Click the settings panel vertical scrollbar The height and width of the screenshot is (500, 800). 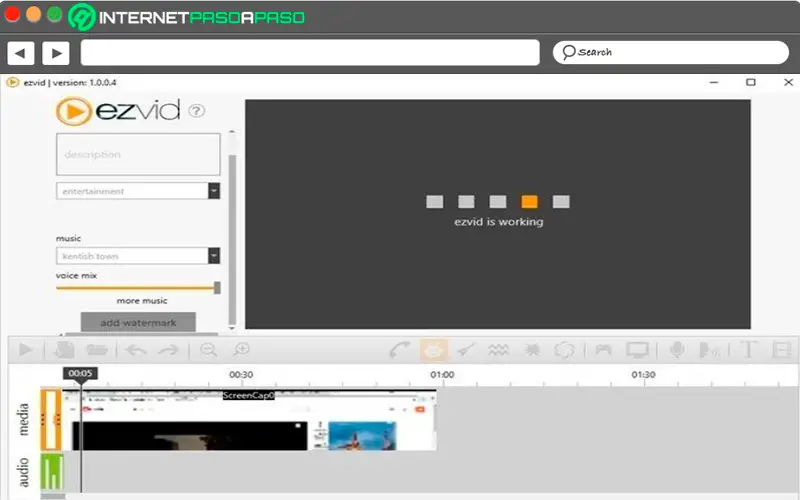[232, 239]
